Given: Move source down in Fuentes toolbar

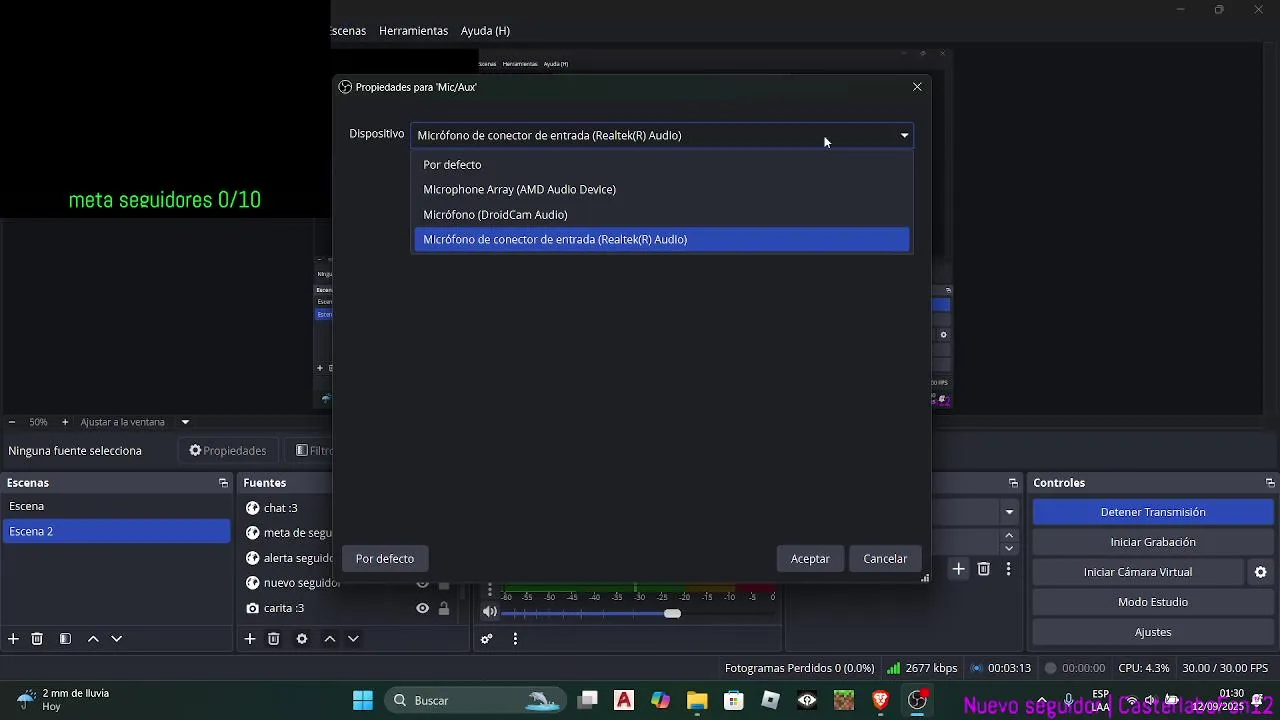Looking at the screenshot, I should tap(353, 639).
